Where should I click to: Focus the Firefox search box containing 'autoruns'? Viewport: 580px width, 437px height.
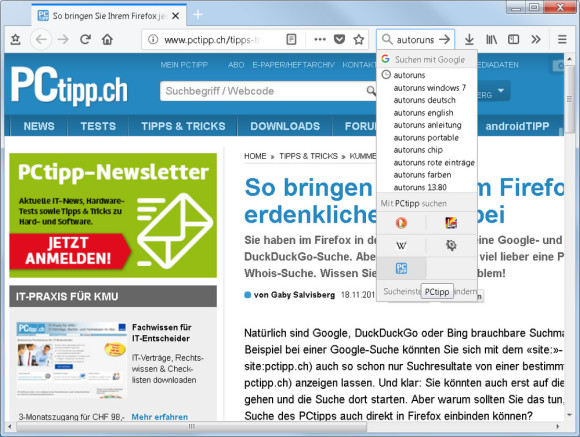tap(415, 39)
